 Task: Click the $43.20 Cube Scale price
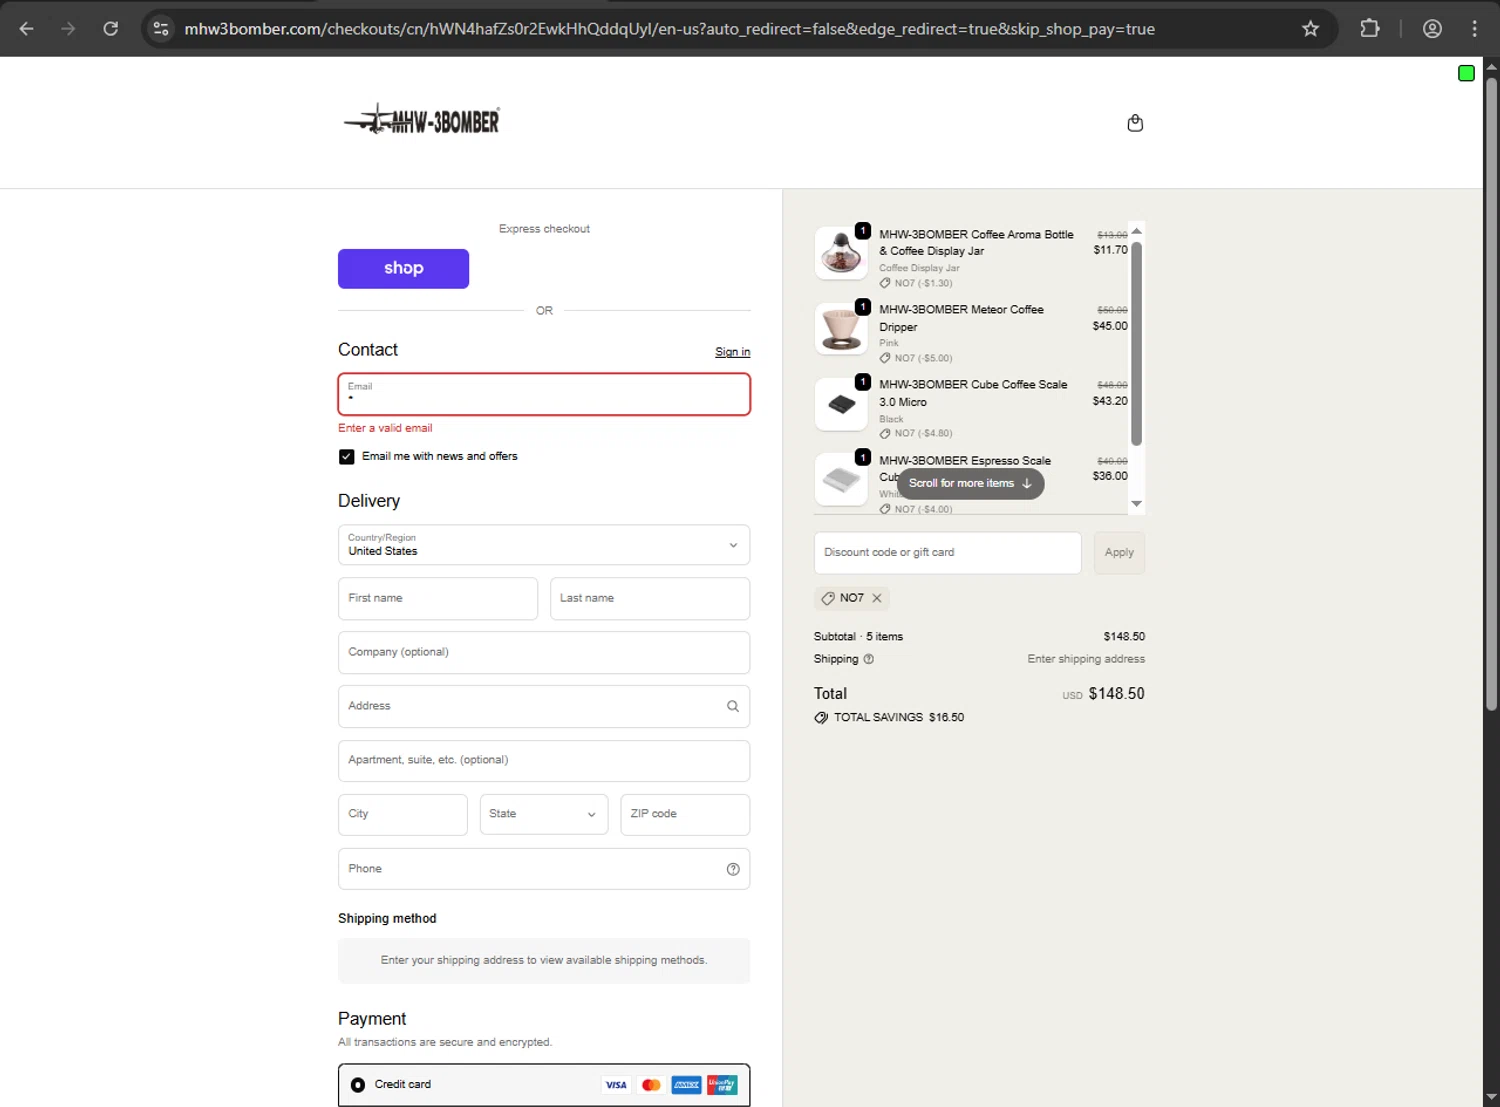tap(1110, 401)
